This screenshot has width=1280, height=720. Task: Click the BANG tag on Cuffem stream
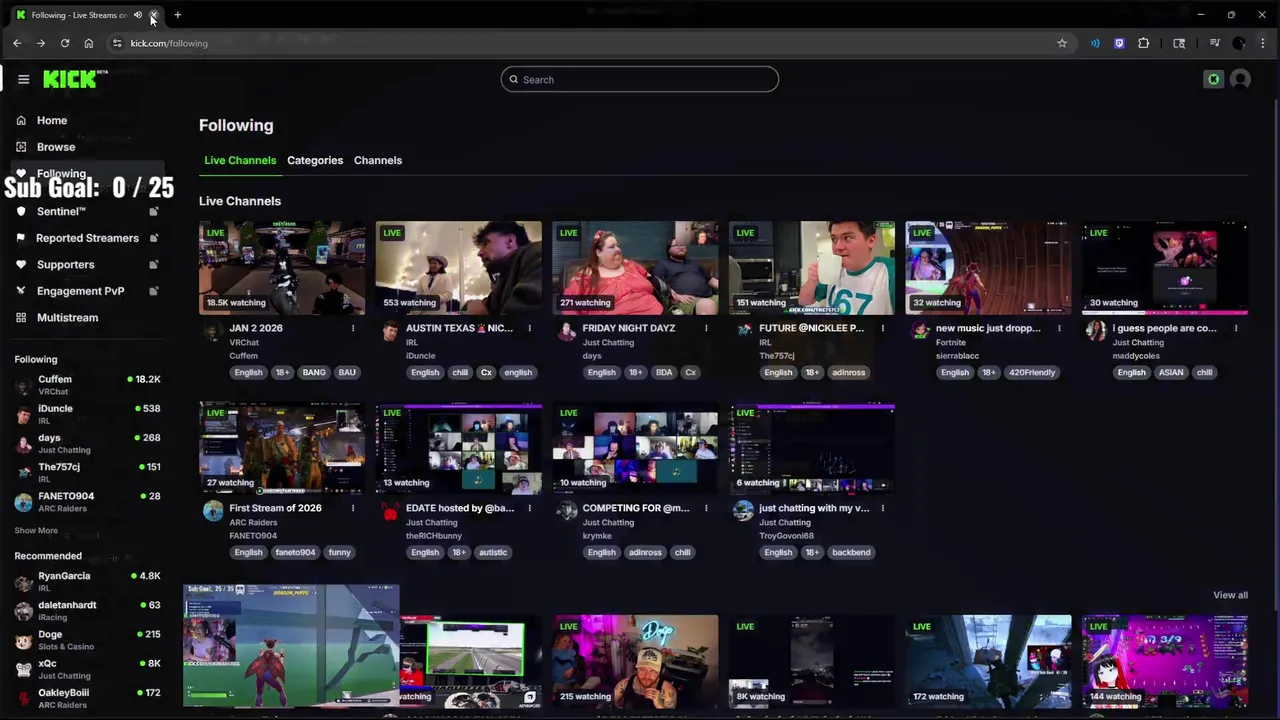click(314, 372)
